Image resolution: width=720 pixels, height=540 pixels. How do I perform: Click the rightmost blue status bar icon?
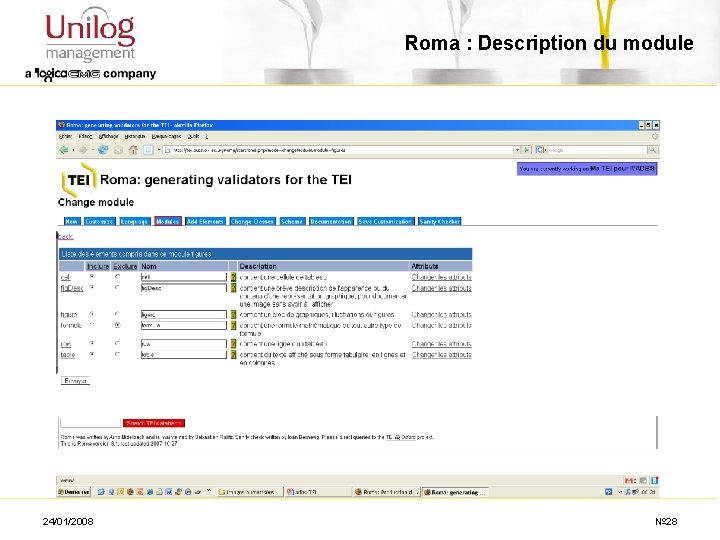pos(655,480)
